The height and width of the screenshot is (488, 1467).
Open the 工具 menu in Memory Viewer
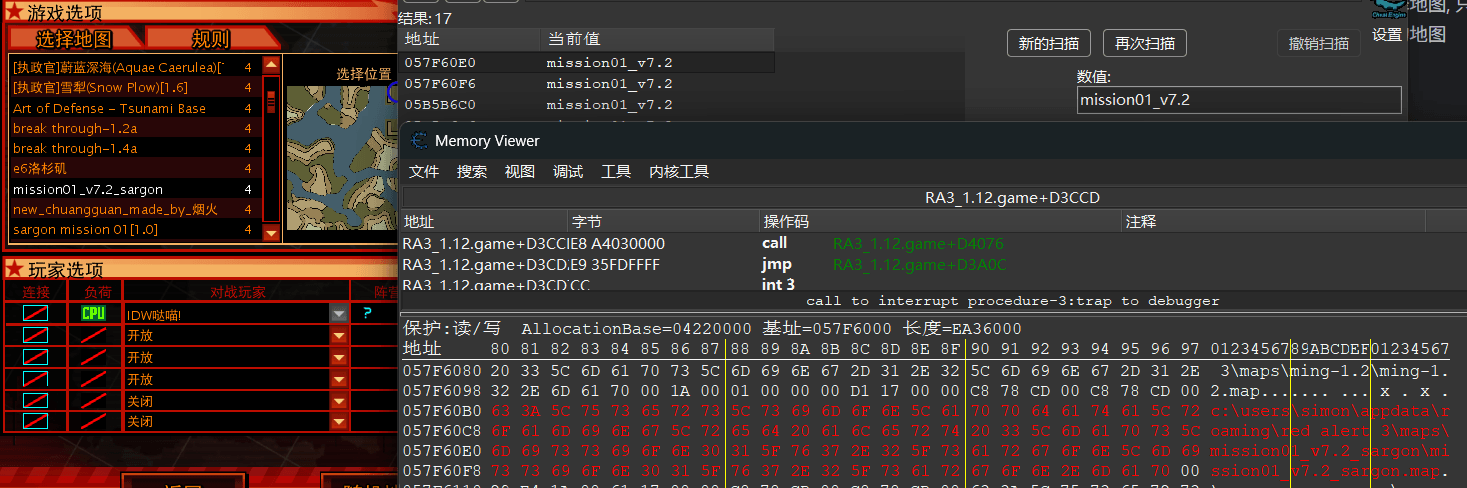tap(616, 172)
